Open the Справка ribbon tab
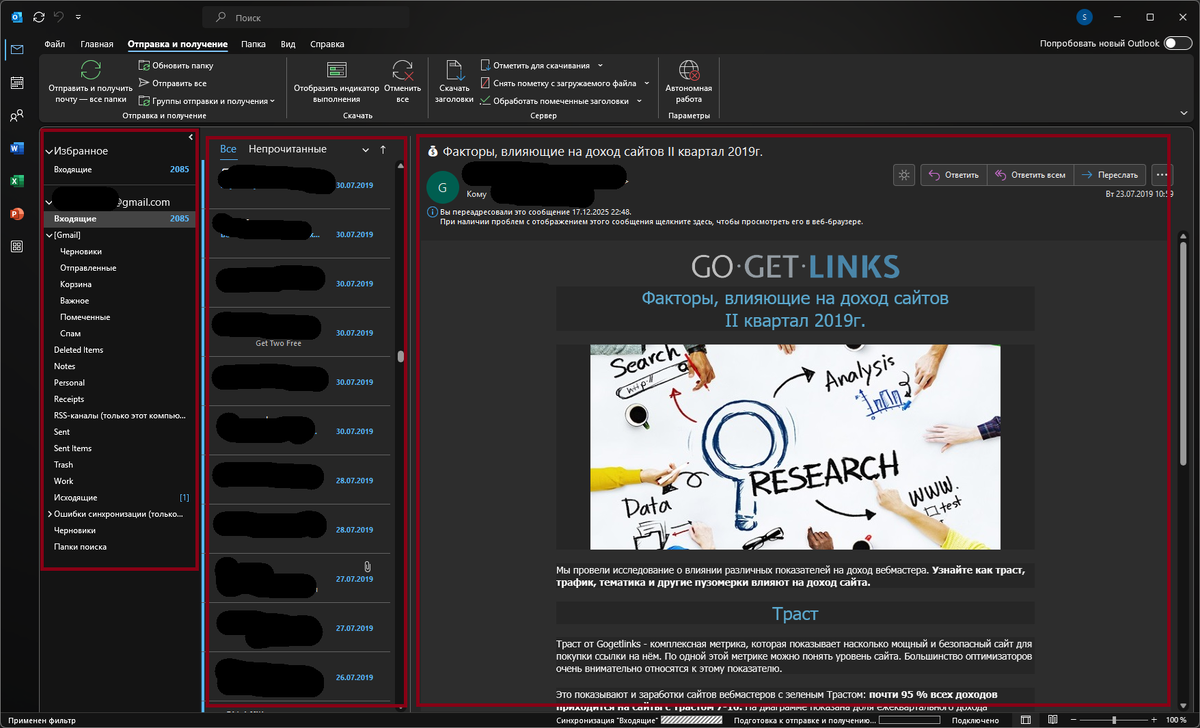 pos(327,44)
